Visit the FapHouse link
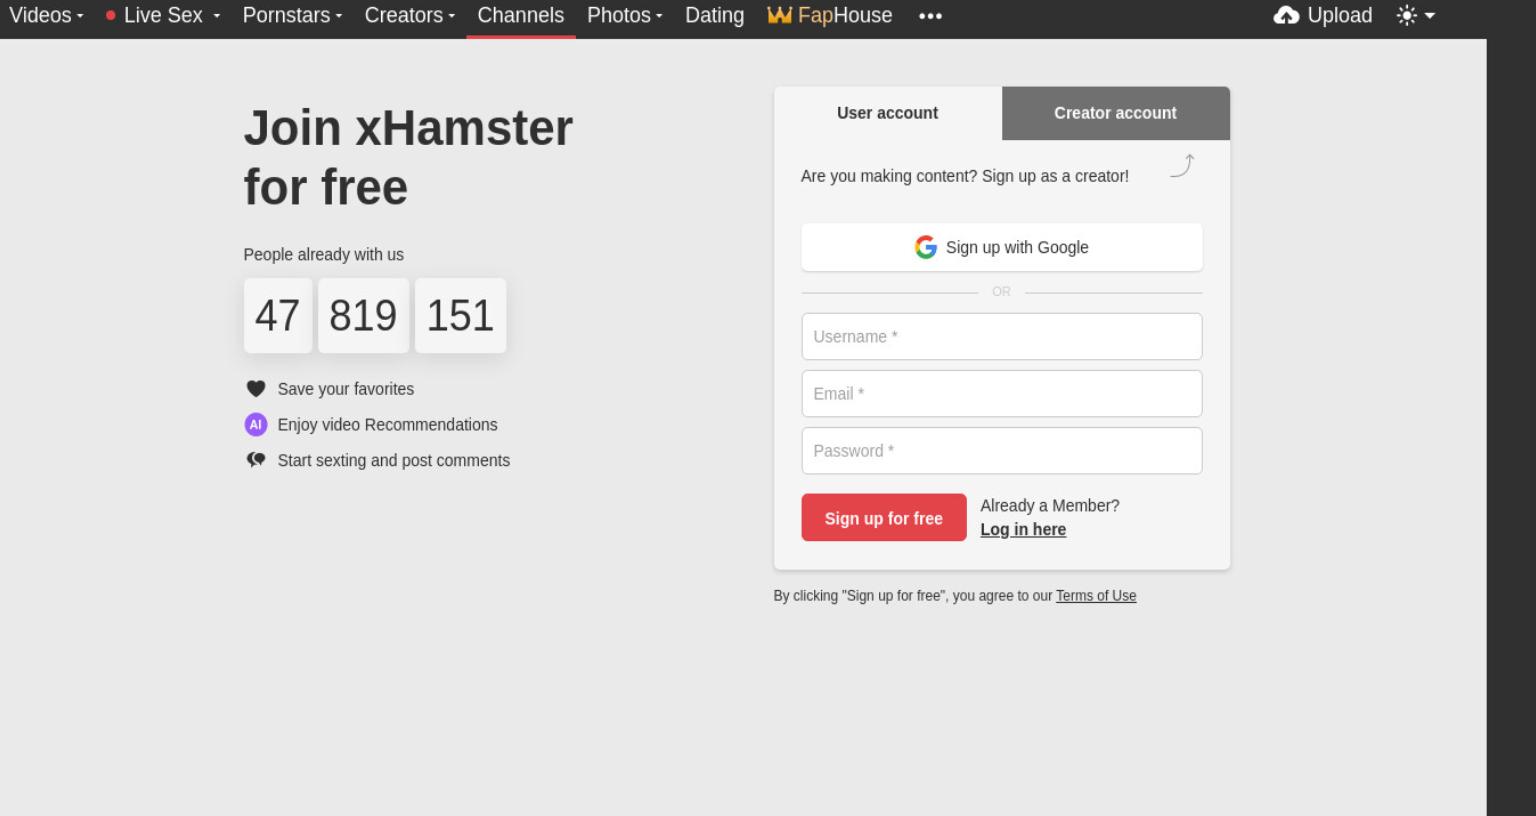This screenshot has height=816, width=1536. [x=829, y=16]
